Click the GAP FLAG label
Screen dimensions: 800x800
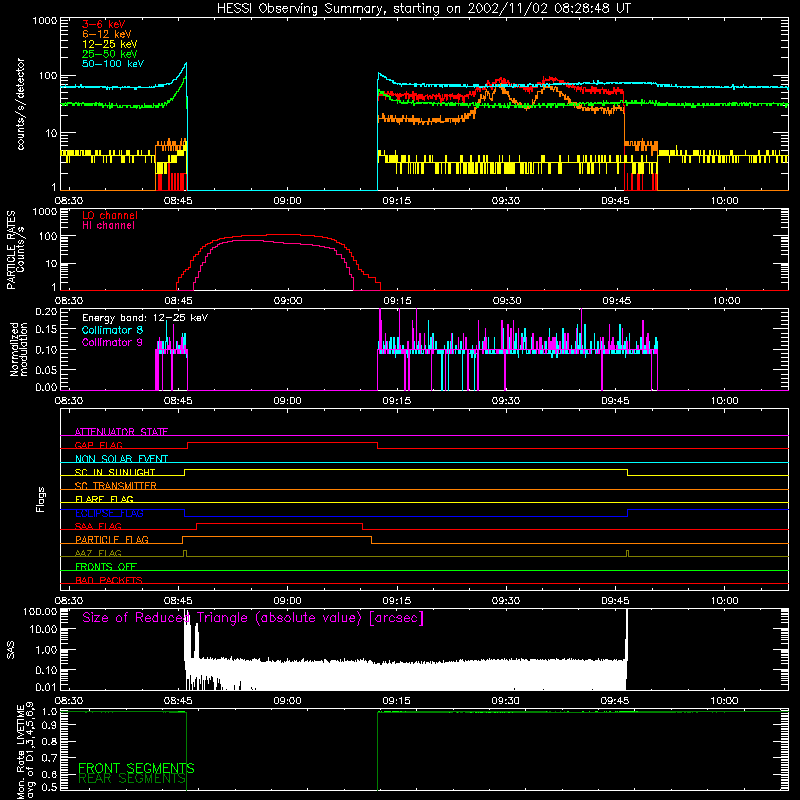pos(98,445)
